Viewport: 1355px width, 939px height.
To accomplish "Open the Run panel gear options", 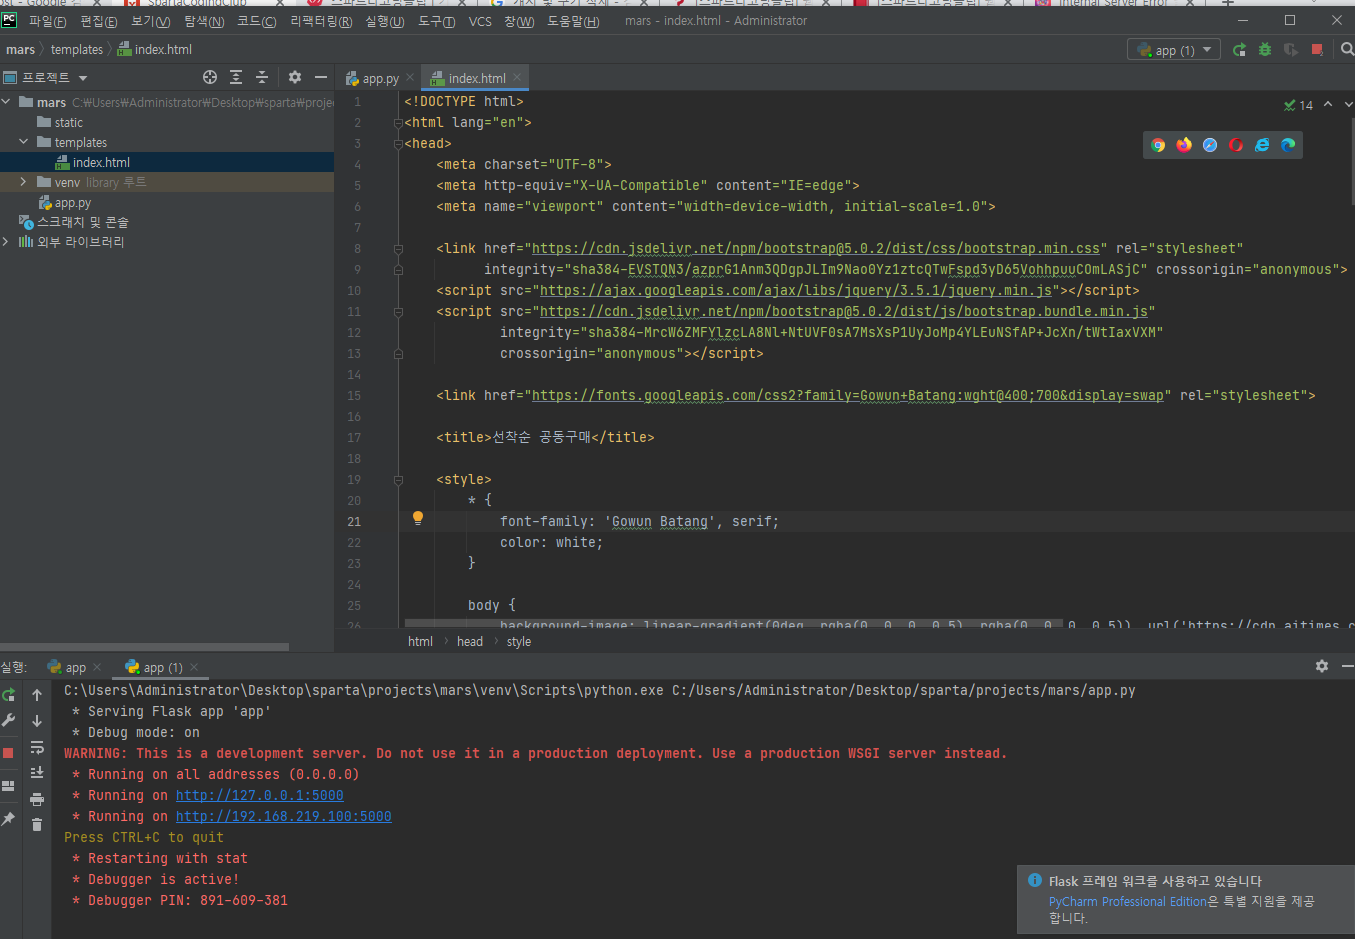I will tap(1322, 666).
